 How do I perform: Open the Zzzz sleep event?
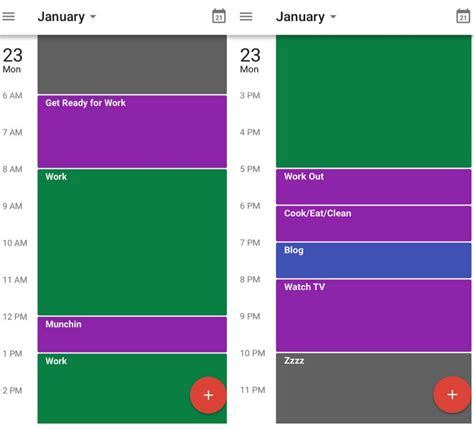click(374, 388)
